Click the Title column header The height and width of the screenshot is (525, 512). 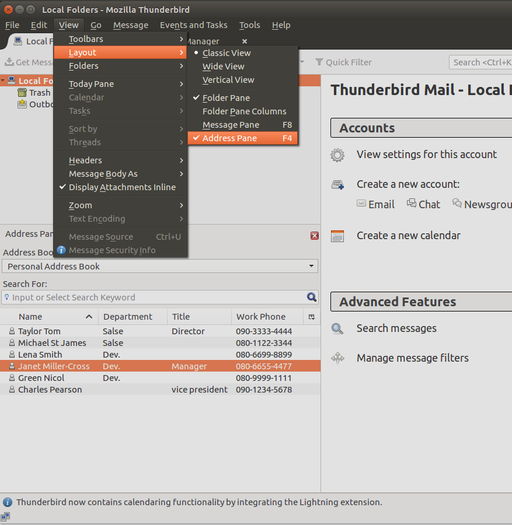click(x=199, y=316)
